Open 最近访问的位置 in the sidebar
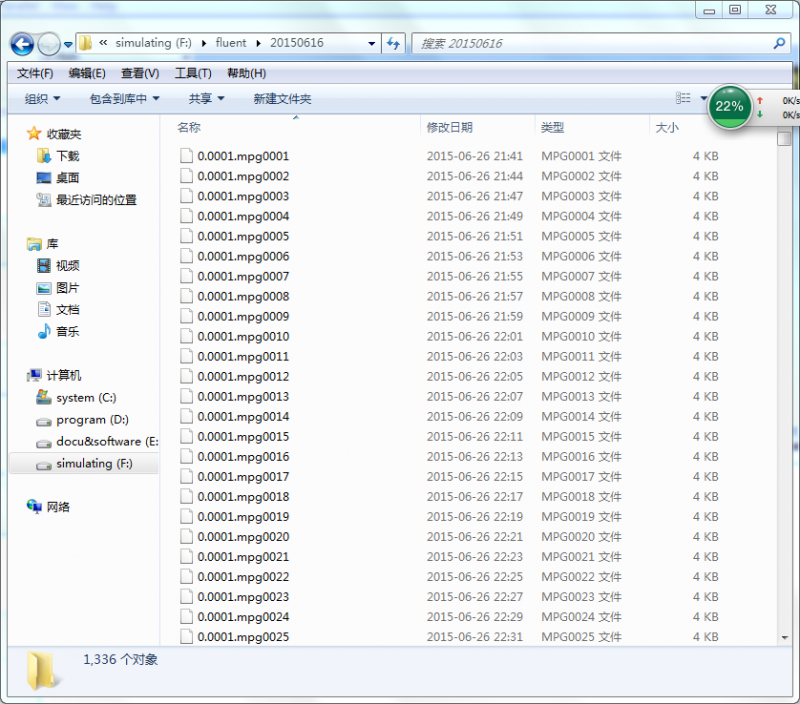Viewport: 800px width, 704px height. tap(87, 200)
